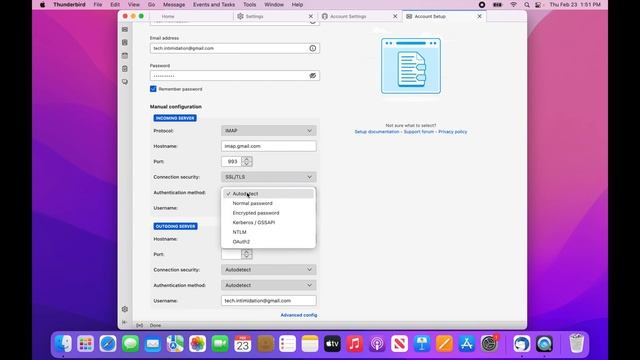Open the Edit menu

tap(115, 4)
